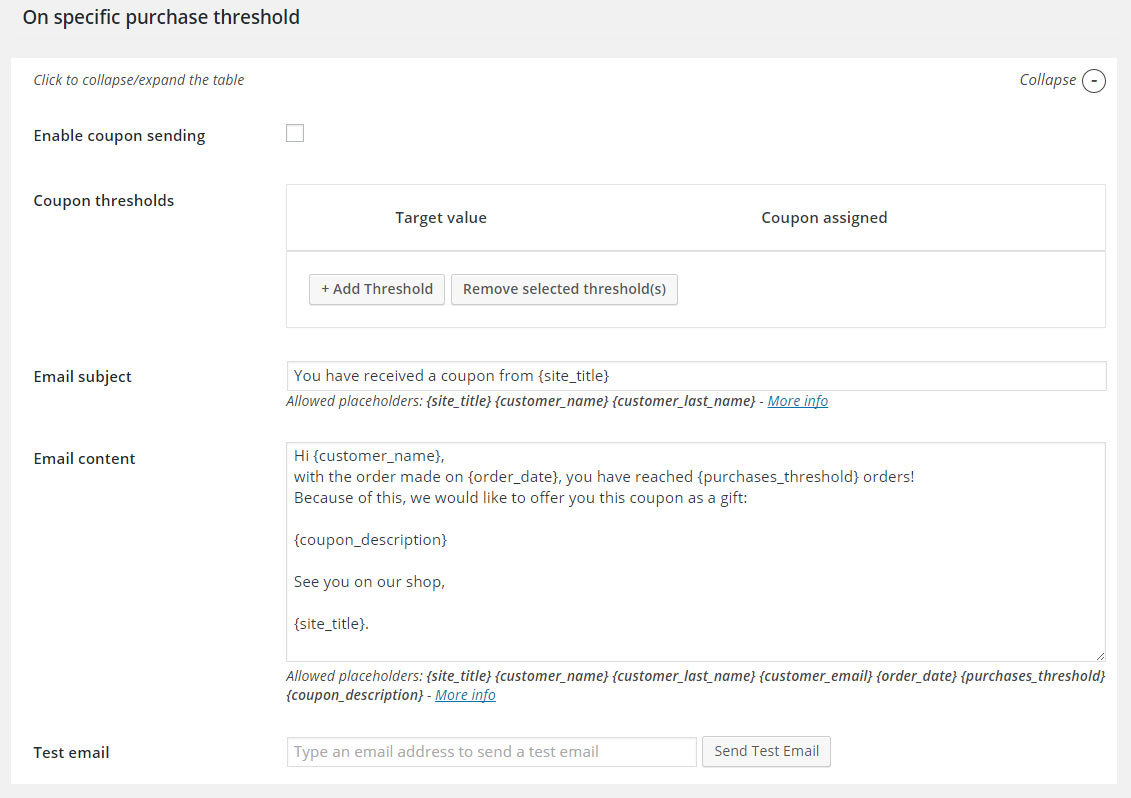The height and width of the screenshot is (798, 1131).
Task: Click the 'Email subject' label text
Action: click(x=83, y=377)
